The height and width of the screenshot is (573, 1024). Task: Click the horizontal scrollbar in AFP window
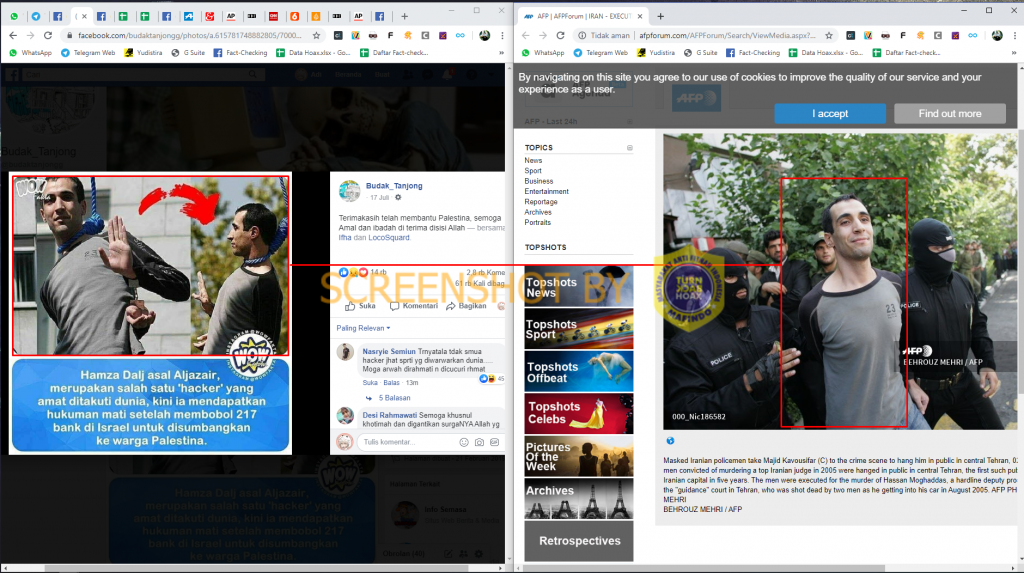click(x=705, y=568)
